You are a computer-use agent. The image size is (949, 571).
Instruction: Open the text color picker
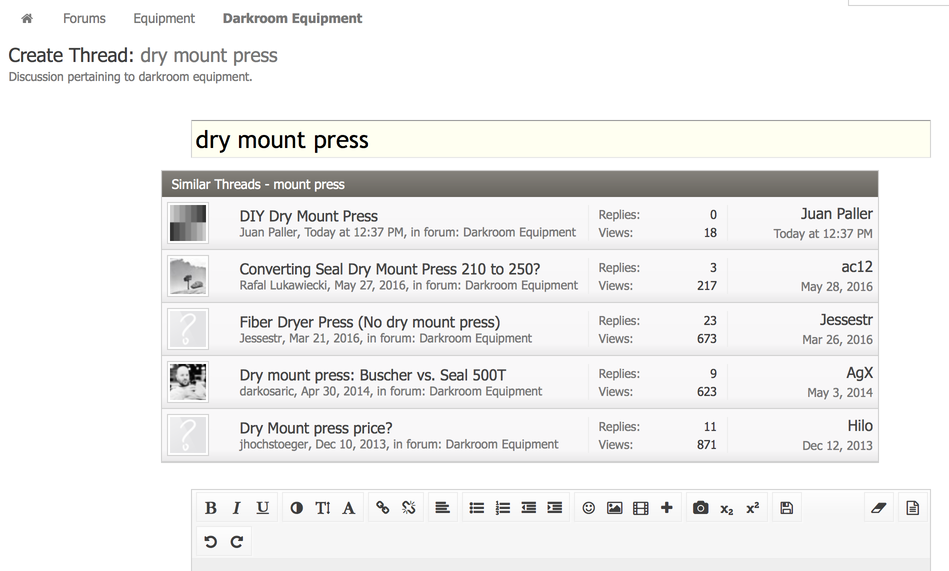(297, 508)
